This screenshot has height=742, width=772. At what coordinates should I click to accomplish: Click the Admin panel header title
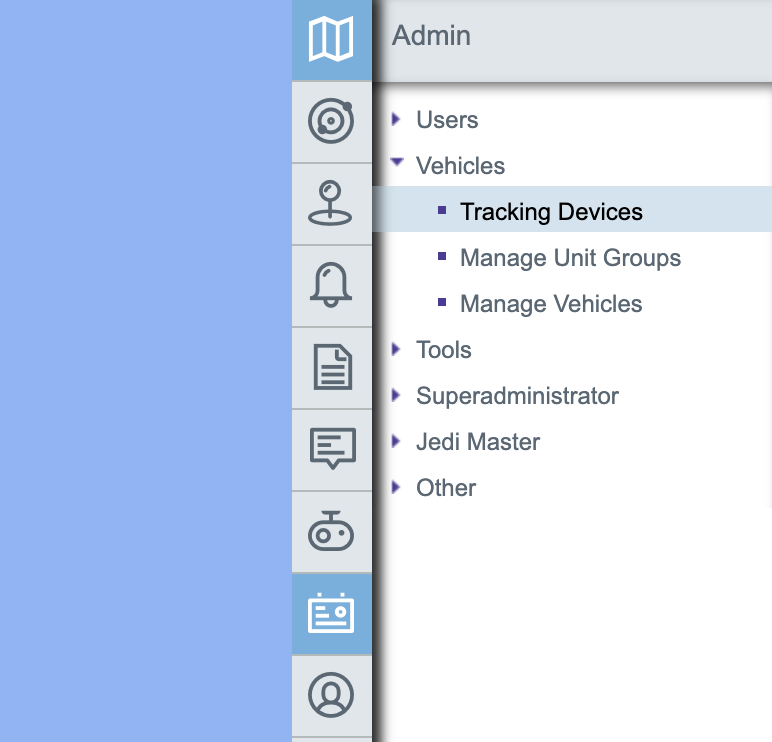point(431,36)
